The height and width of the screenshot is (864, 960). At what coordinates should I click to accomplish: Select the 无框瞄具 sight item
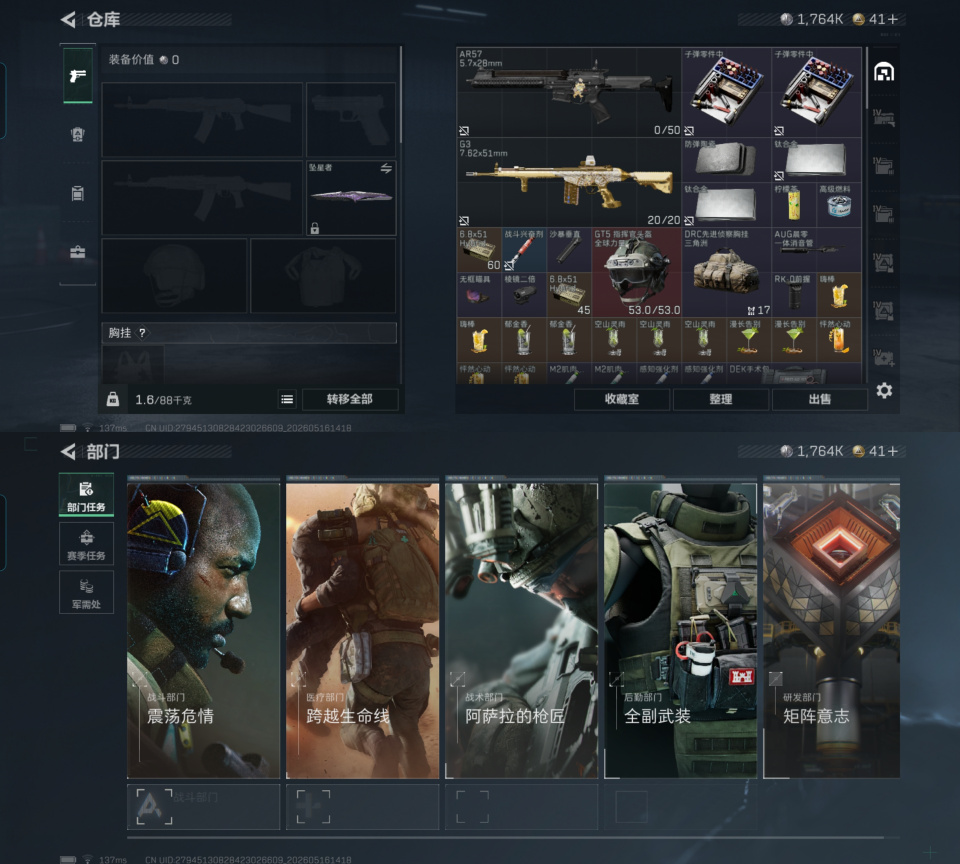[479, 295]
